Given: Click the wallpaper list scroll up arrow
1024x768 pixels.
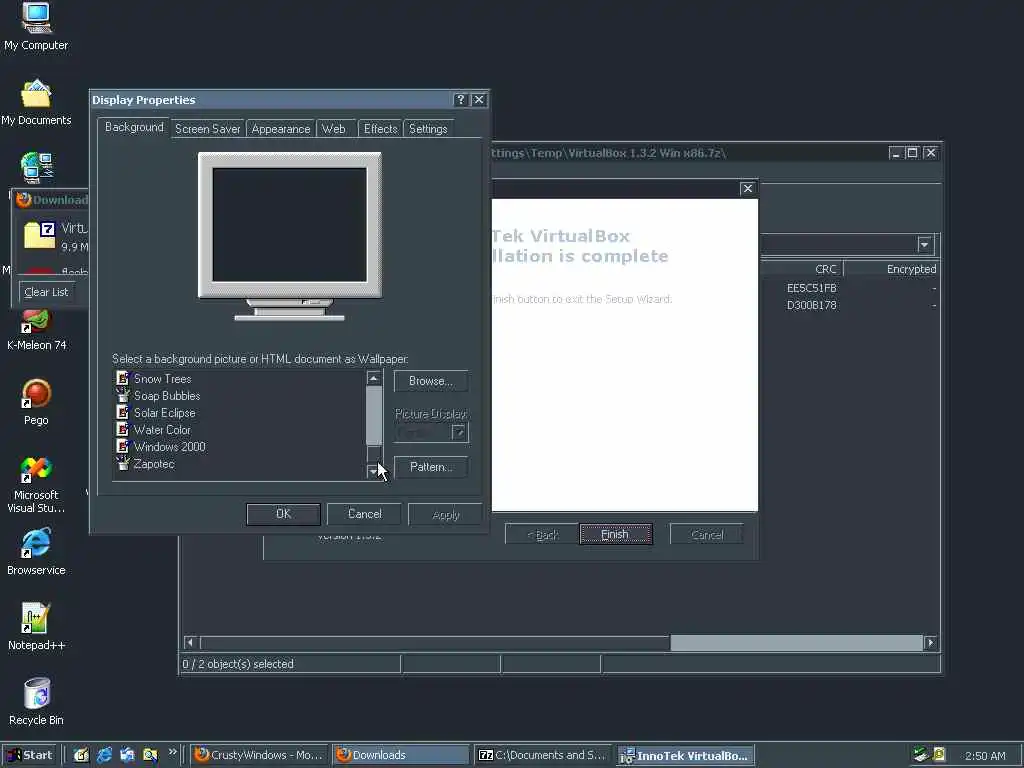Looking at the screenshot, I should coord(374,379).
